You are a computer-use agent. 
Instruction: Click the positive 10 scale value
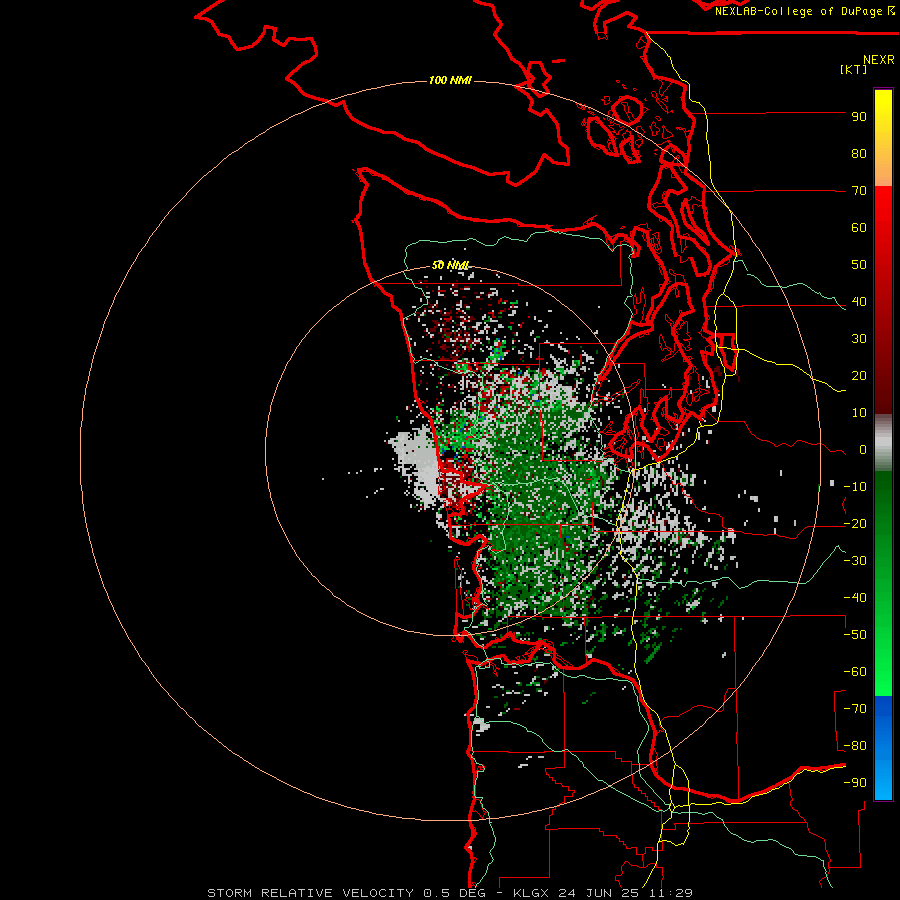[859, 413]
